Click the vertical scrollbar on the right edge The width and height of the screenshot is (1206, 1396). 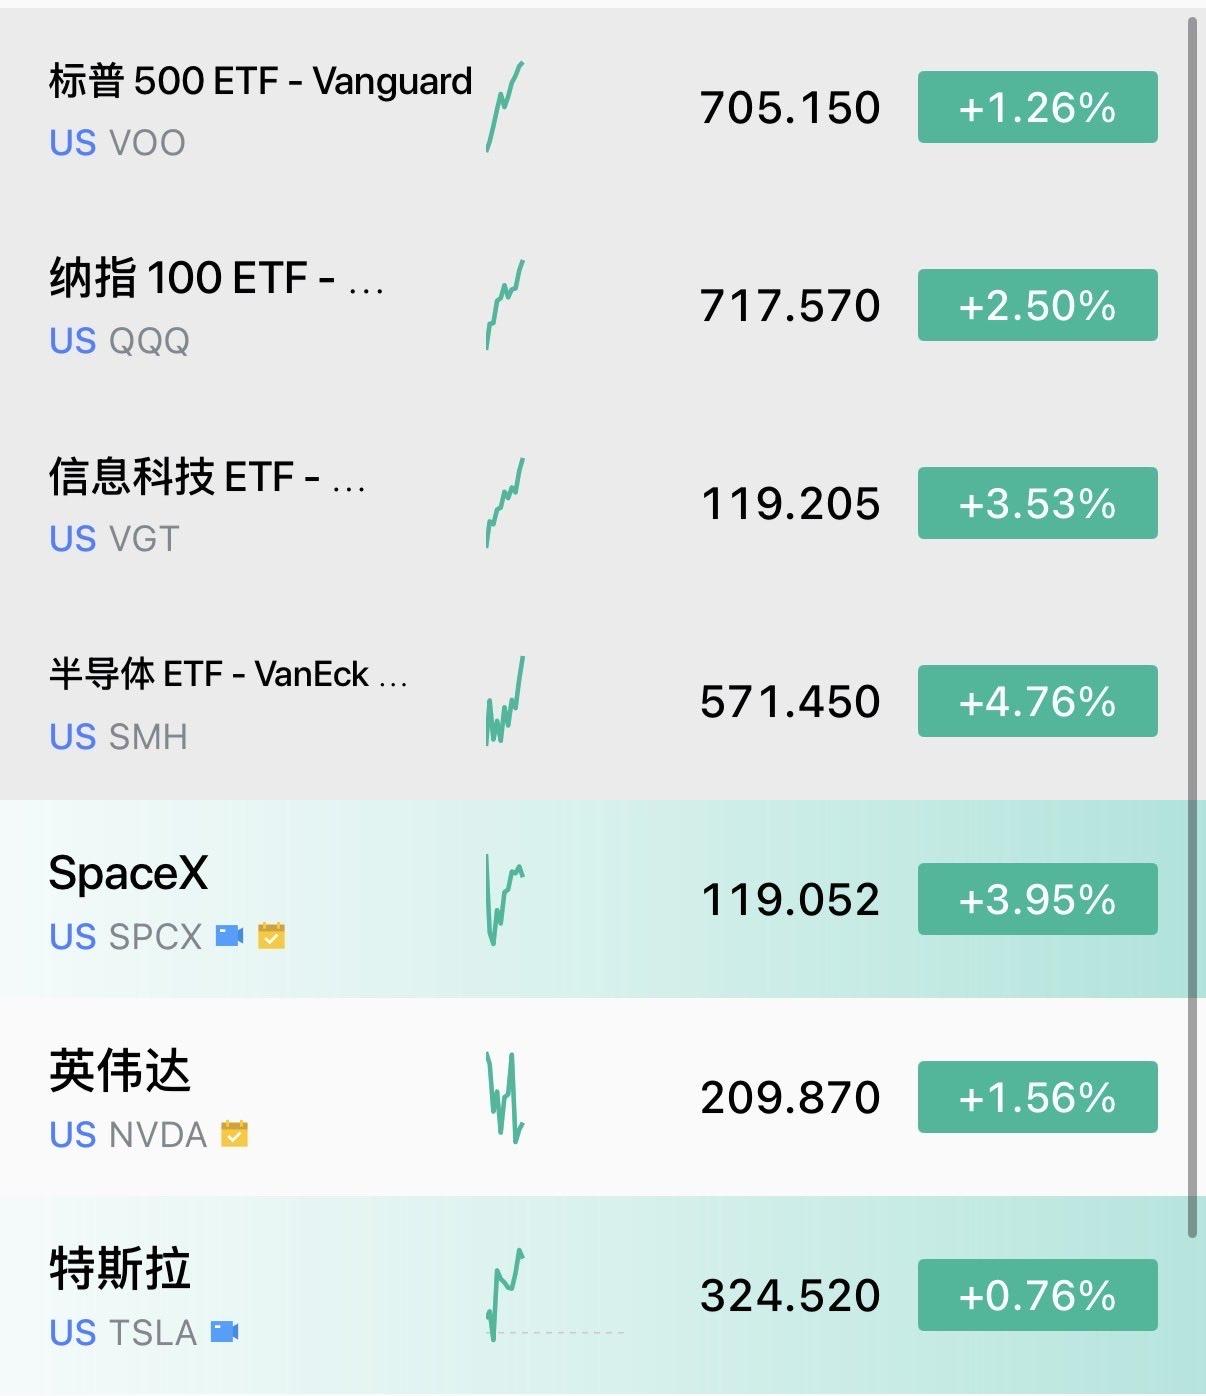click(x=1192, y=627)
